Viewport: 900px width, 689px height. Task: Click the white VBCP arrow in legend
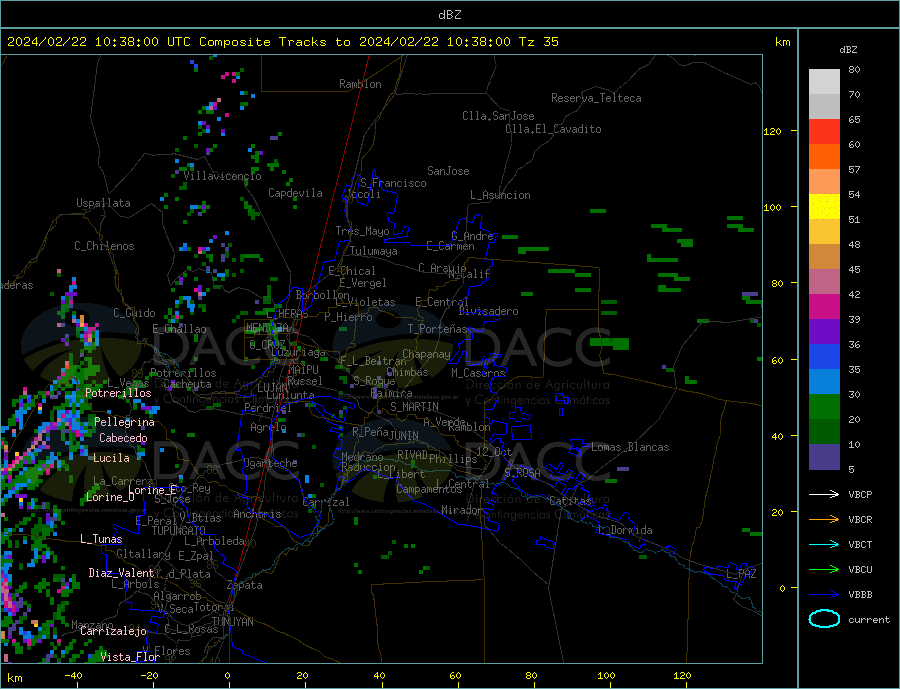tap(824, 494)
